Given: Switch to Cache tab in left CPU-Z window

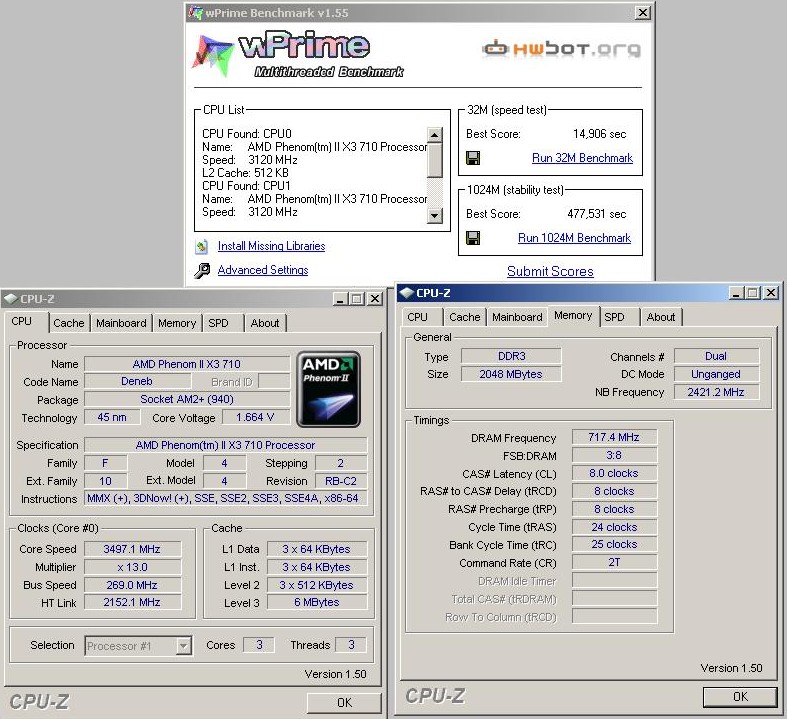Looking at the screenshot, I should pos(69,323).
